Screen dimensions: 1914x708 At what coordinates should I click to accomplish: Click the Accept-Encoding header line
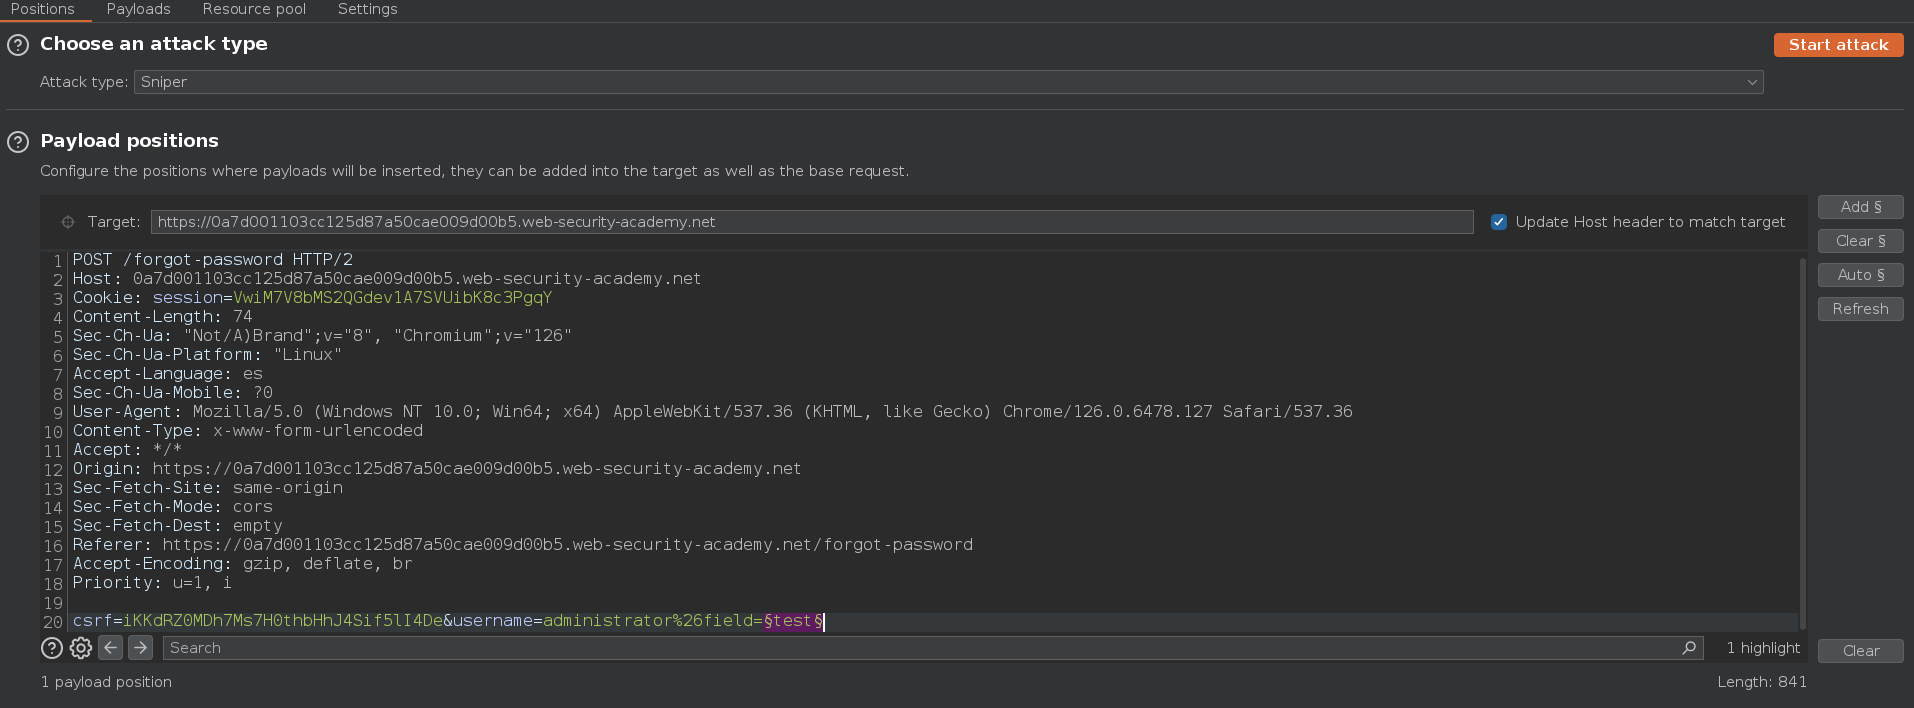[243, 564]
